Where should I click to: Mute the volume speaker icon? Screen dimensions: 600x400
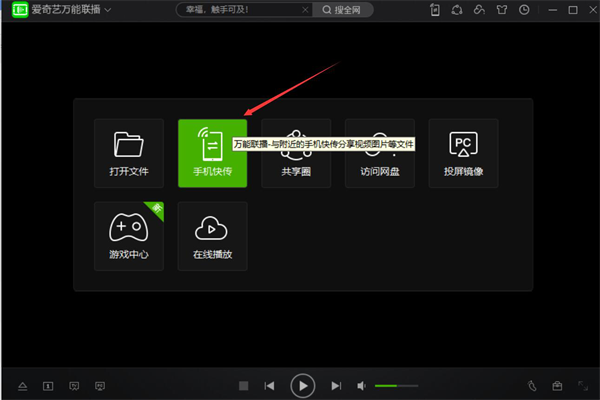(361, 386)
